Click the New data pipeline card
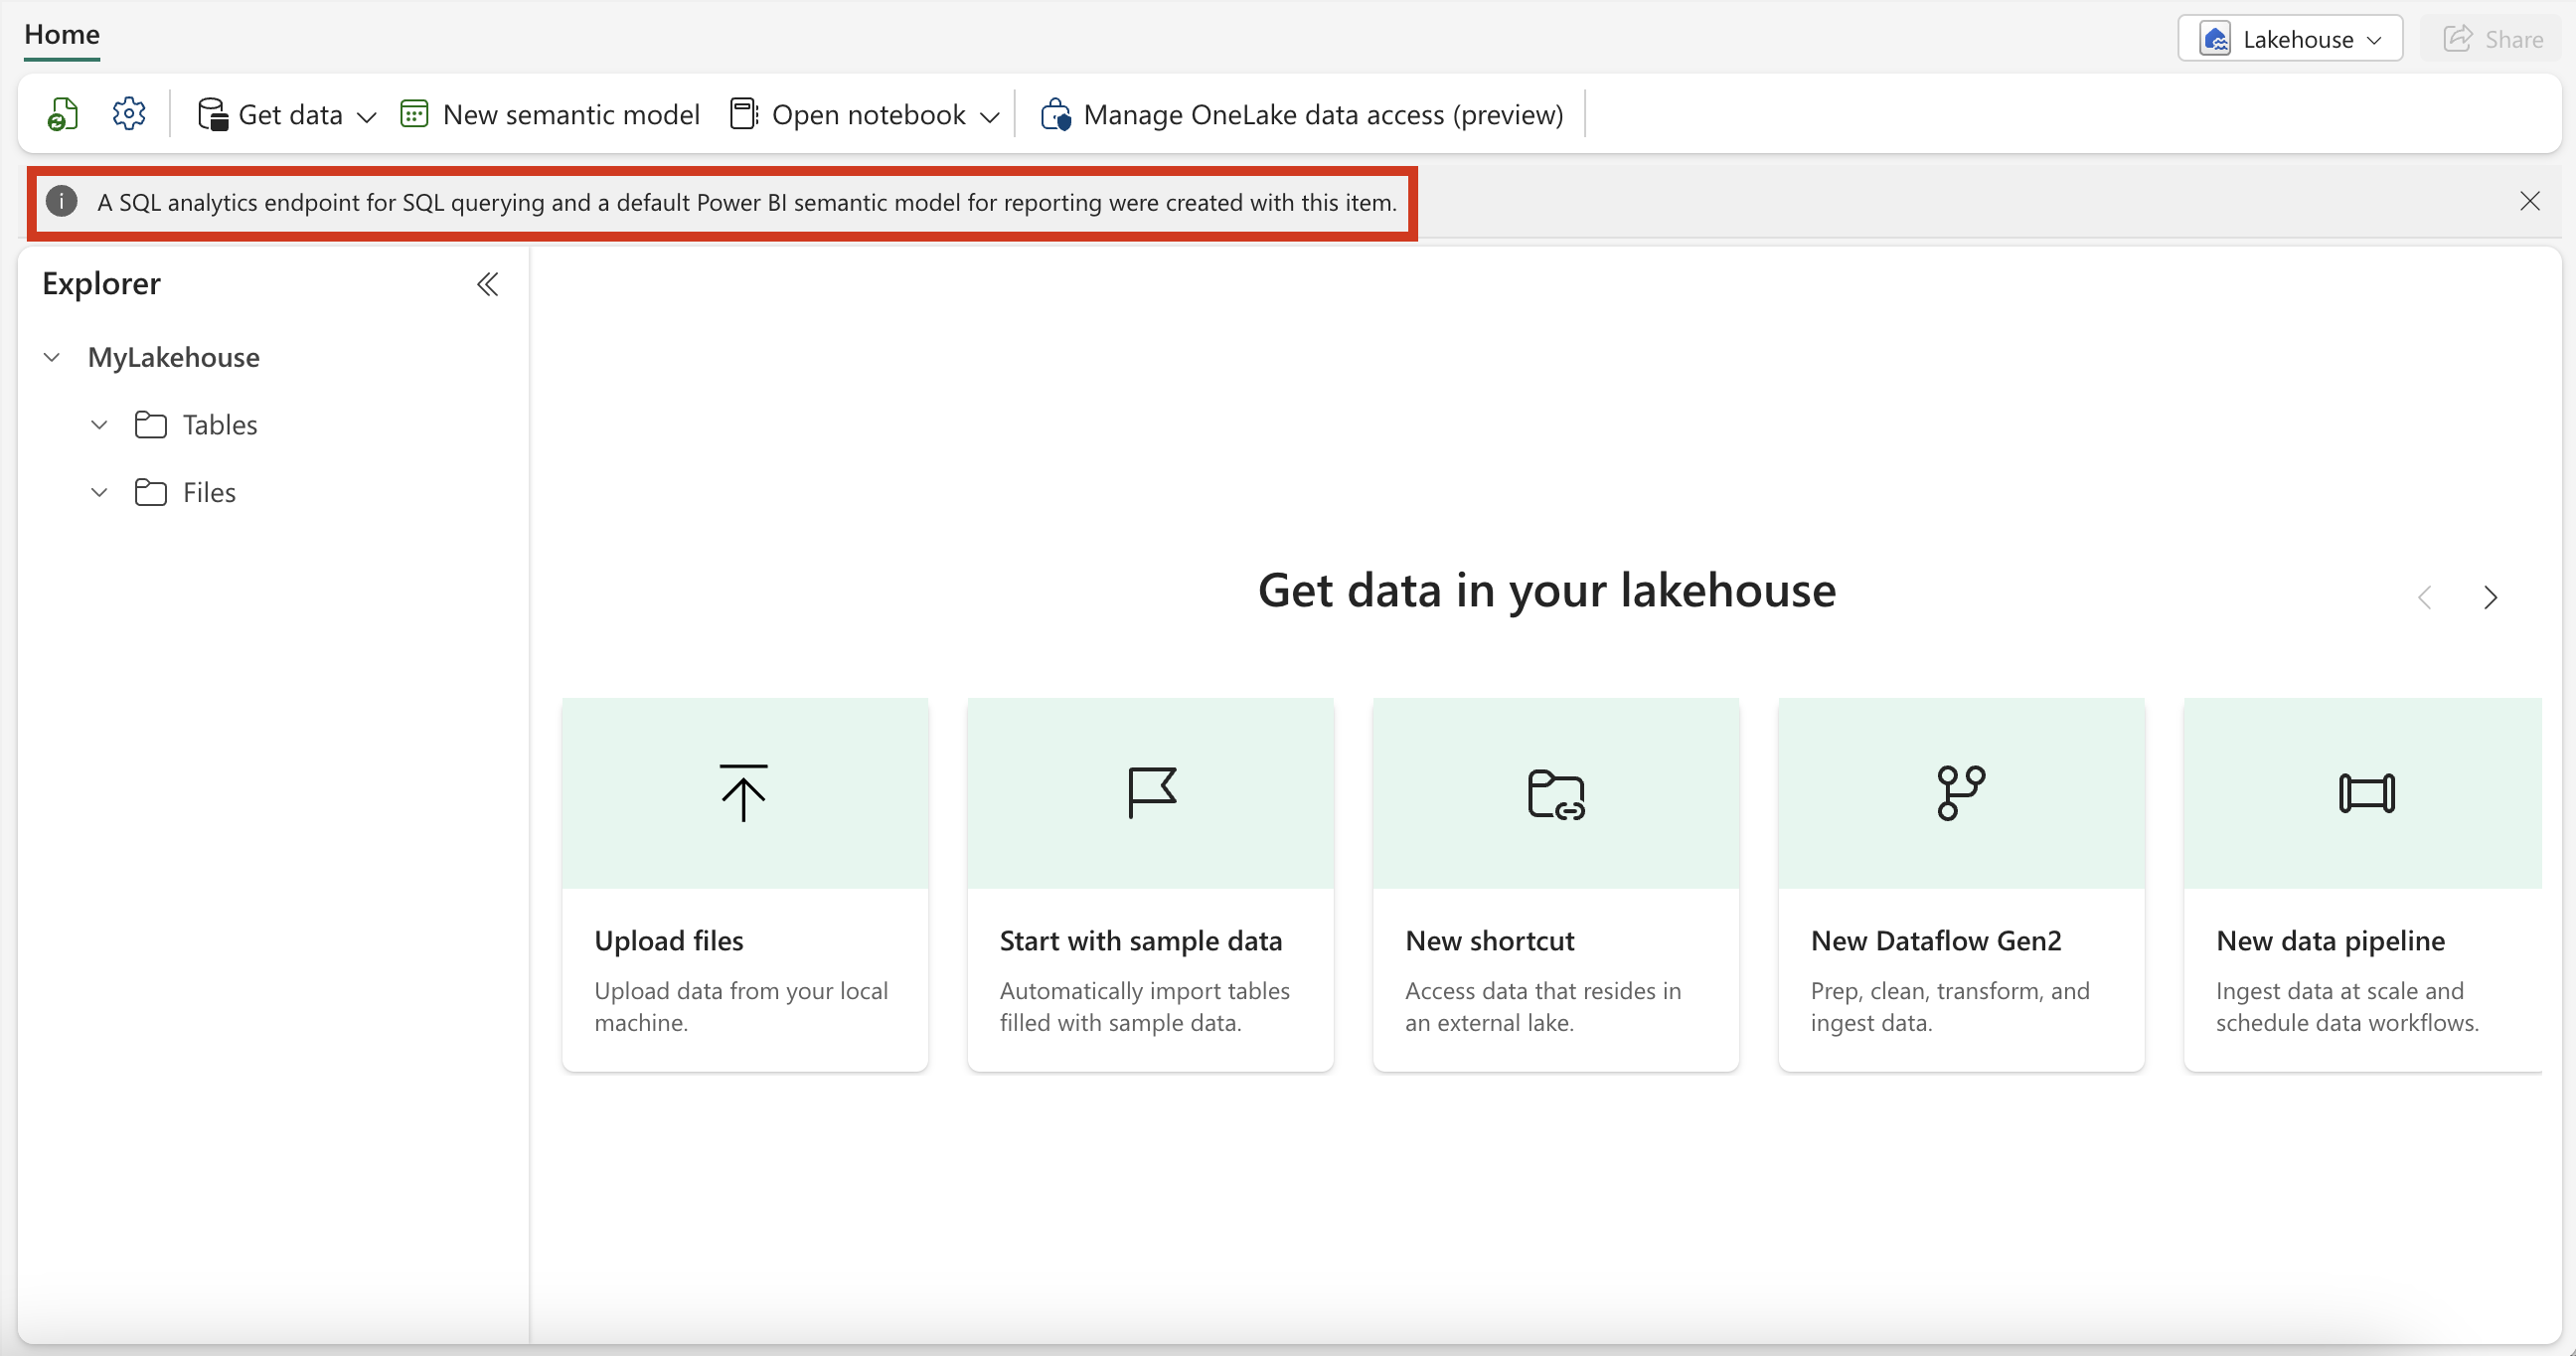 tap(2363, 884)
